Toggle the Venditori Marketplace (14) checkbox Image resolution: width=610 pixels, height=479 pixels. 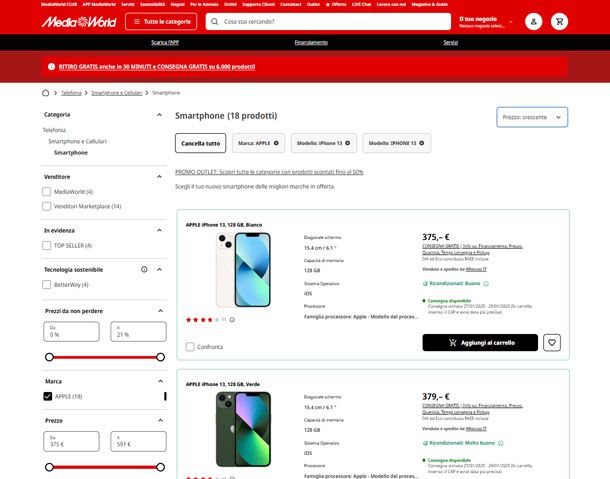click(46, 206)
